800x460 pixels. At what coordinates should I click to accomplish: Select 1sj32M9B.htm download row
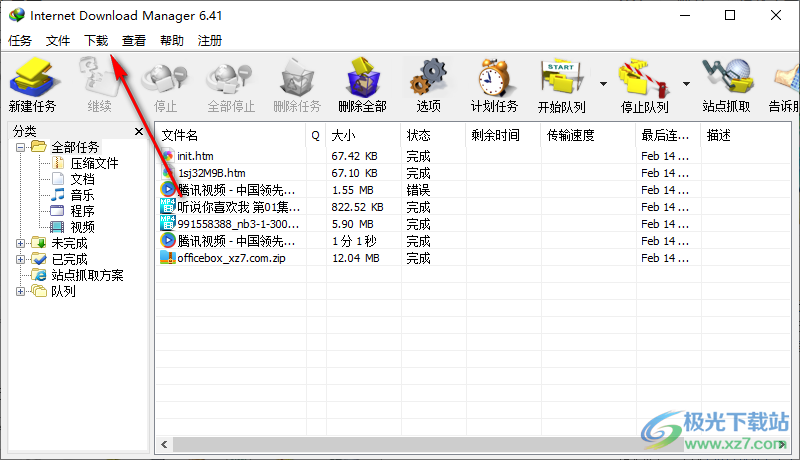473,173
